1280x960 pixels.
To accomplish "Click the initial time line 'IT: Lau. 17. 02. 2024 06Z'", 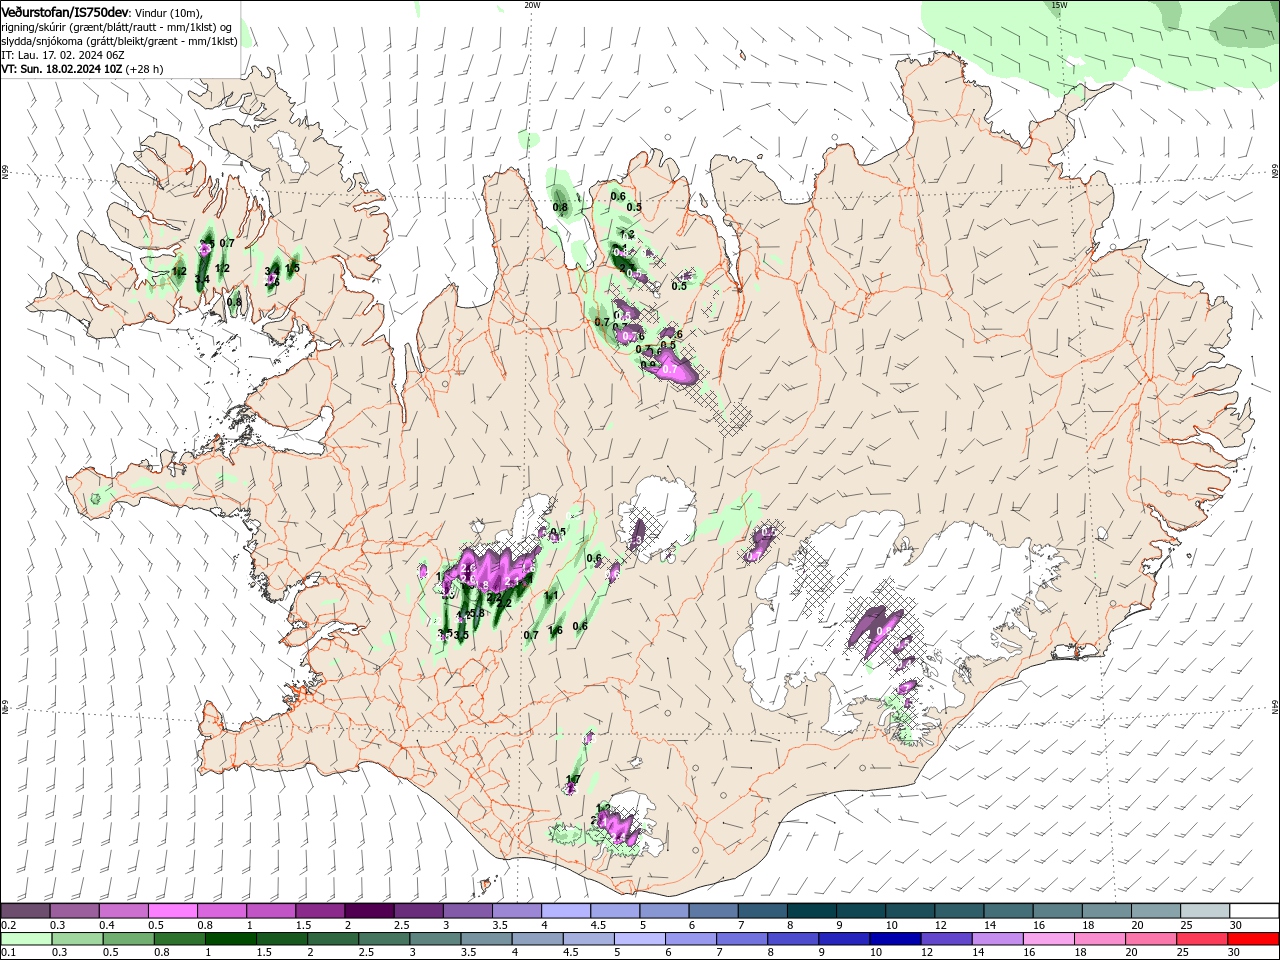I will click(62, 55).
